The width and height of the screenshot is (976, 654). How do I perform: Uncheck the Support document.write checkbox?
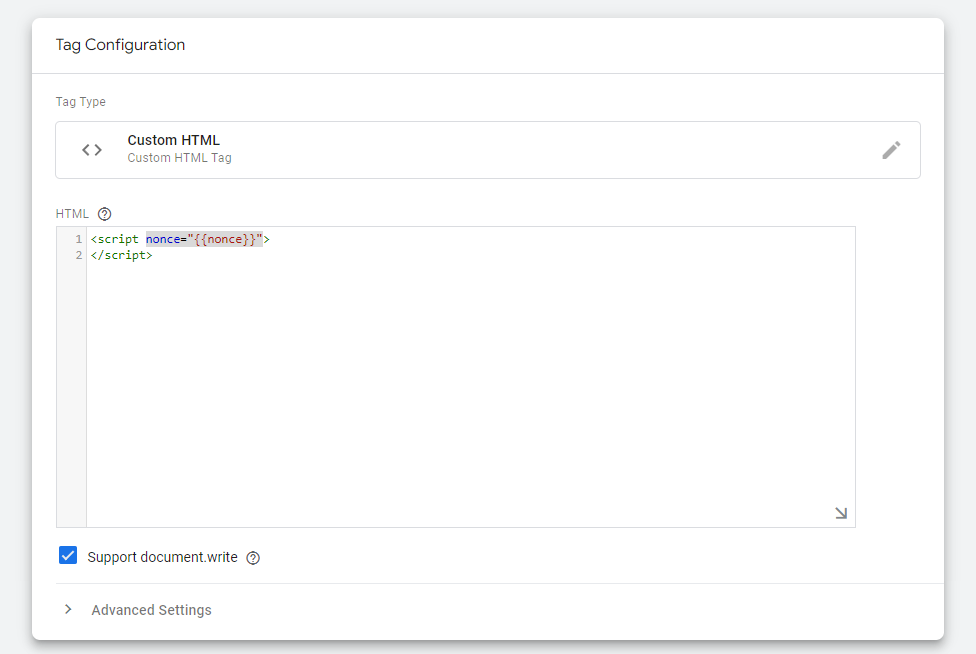(68, 555)
